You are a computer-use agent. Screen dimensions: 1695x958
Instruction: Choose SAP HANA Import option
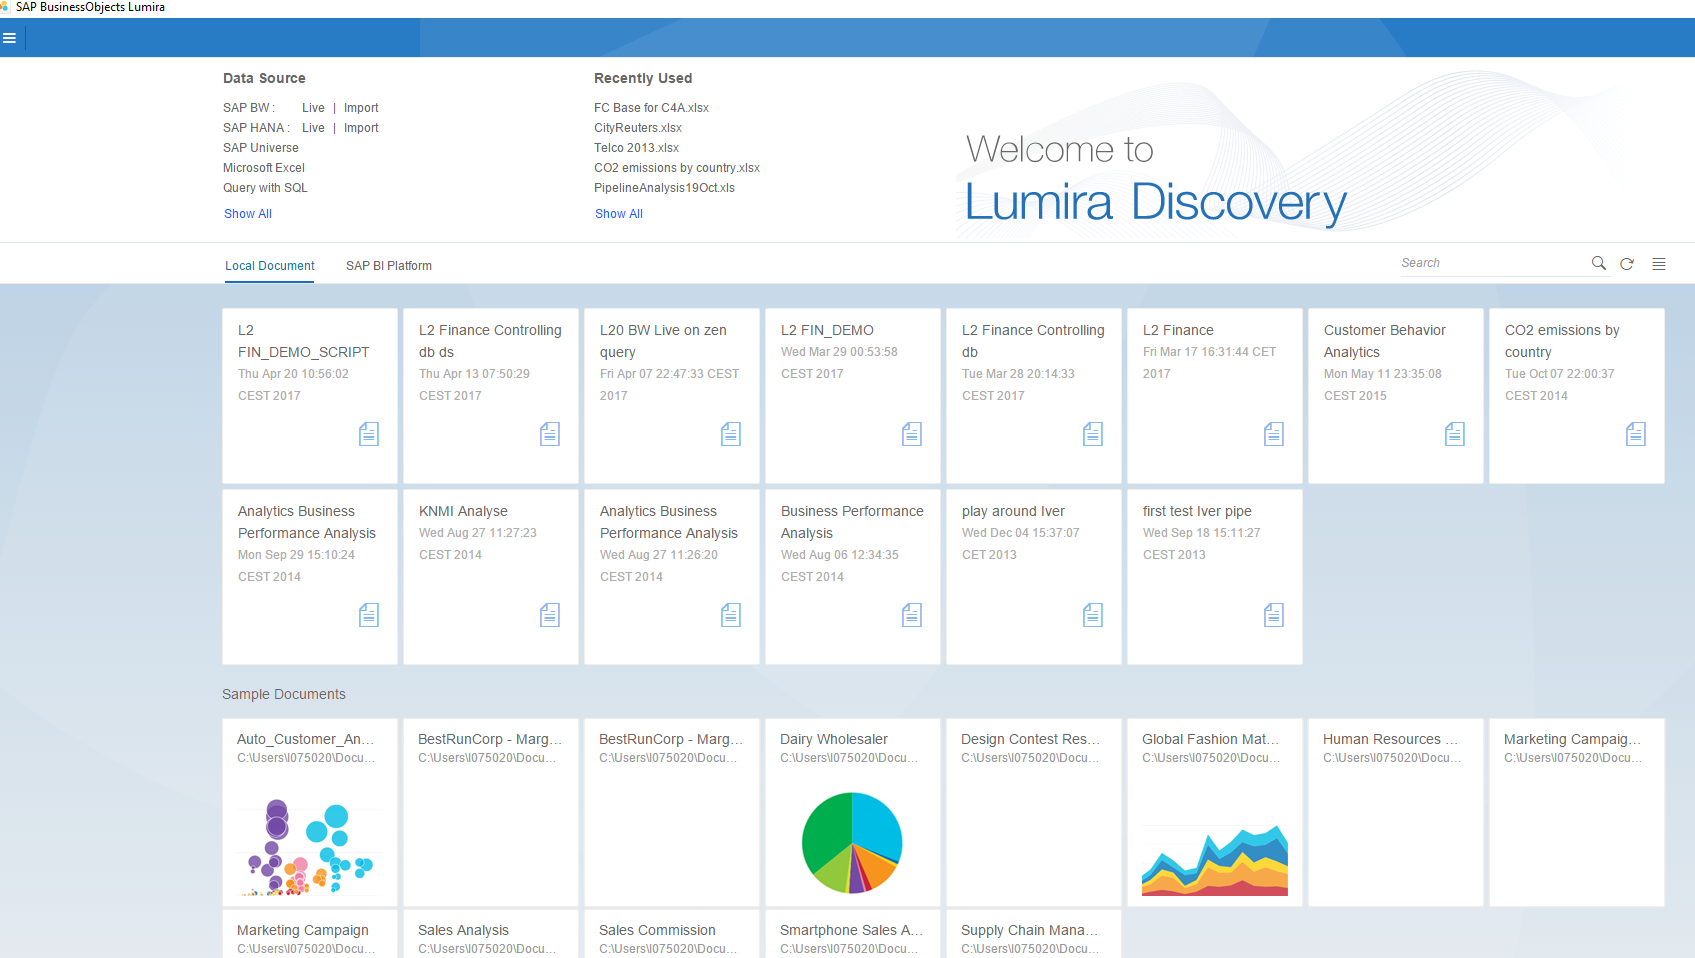(x=361, y=128)
